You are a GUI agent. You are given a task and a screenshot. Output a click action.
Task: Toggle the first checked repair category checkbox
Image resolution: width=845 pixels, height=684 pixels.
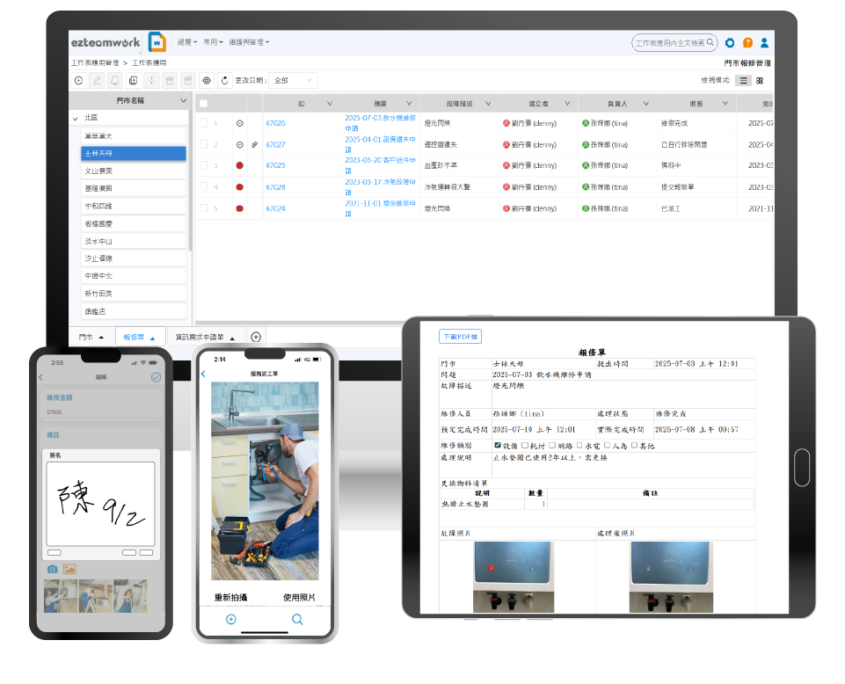point(497,445)
